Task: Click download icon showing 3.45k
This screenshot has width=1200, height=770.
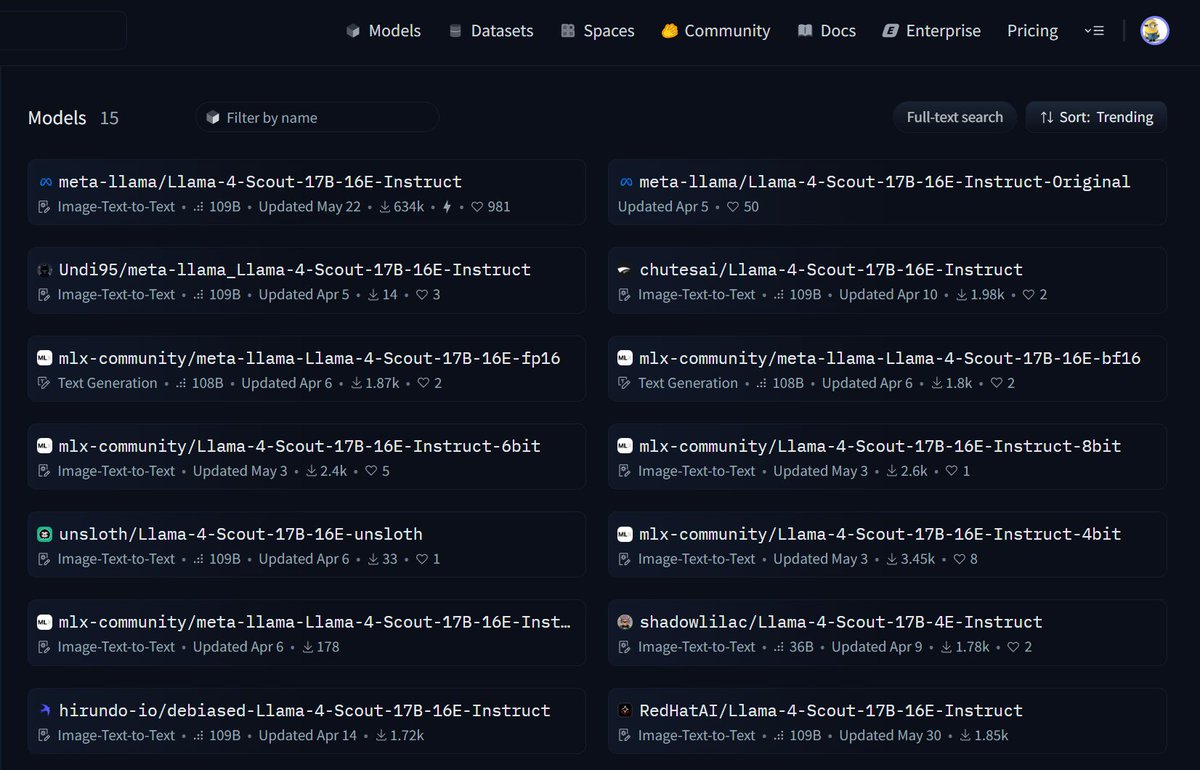Action: click(x=894, y=559)
